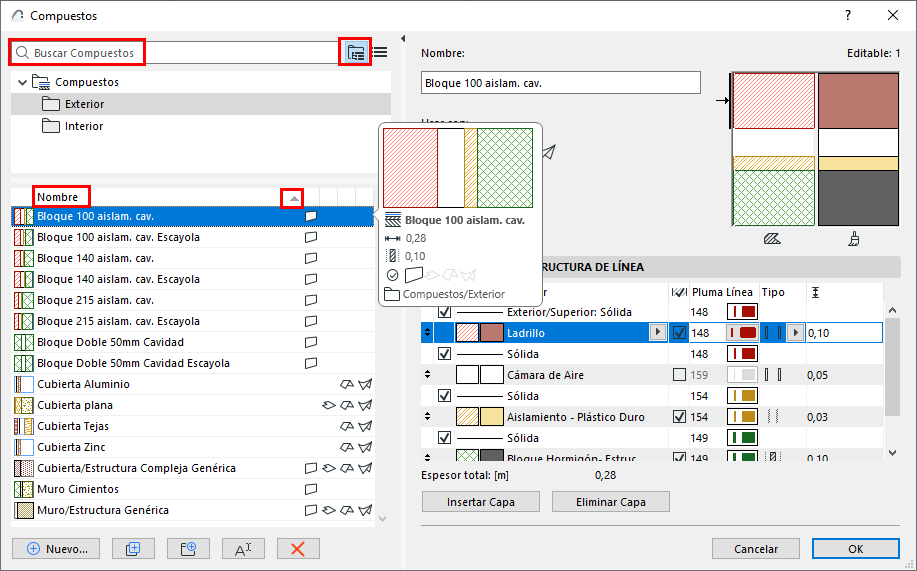The width and height of the screenshot is (917, 571).
Task: Click the Buscar Compuestos search field
Action: click(x=175, y=53)
